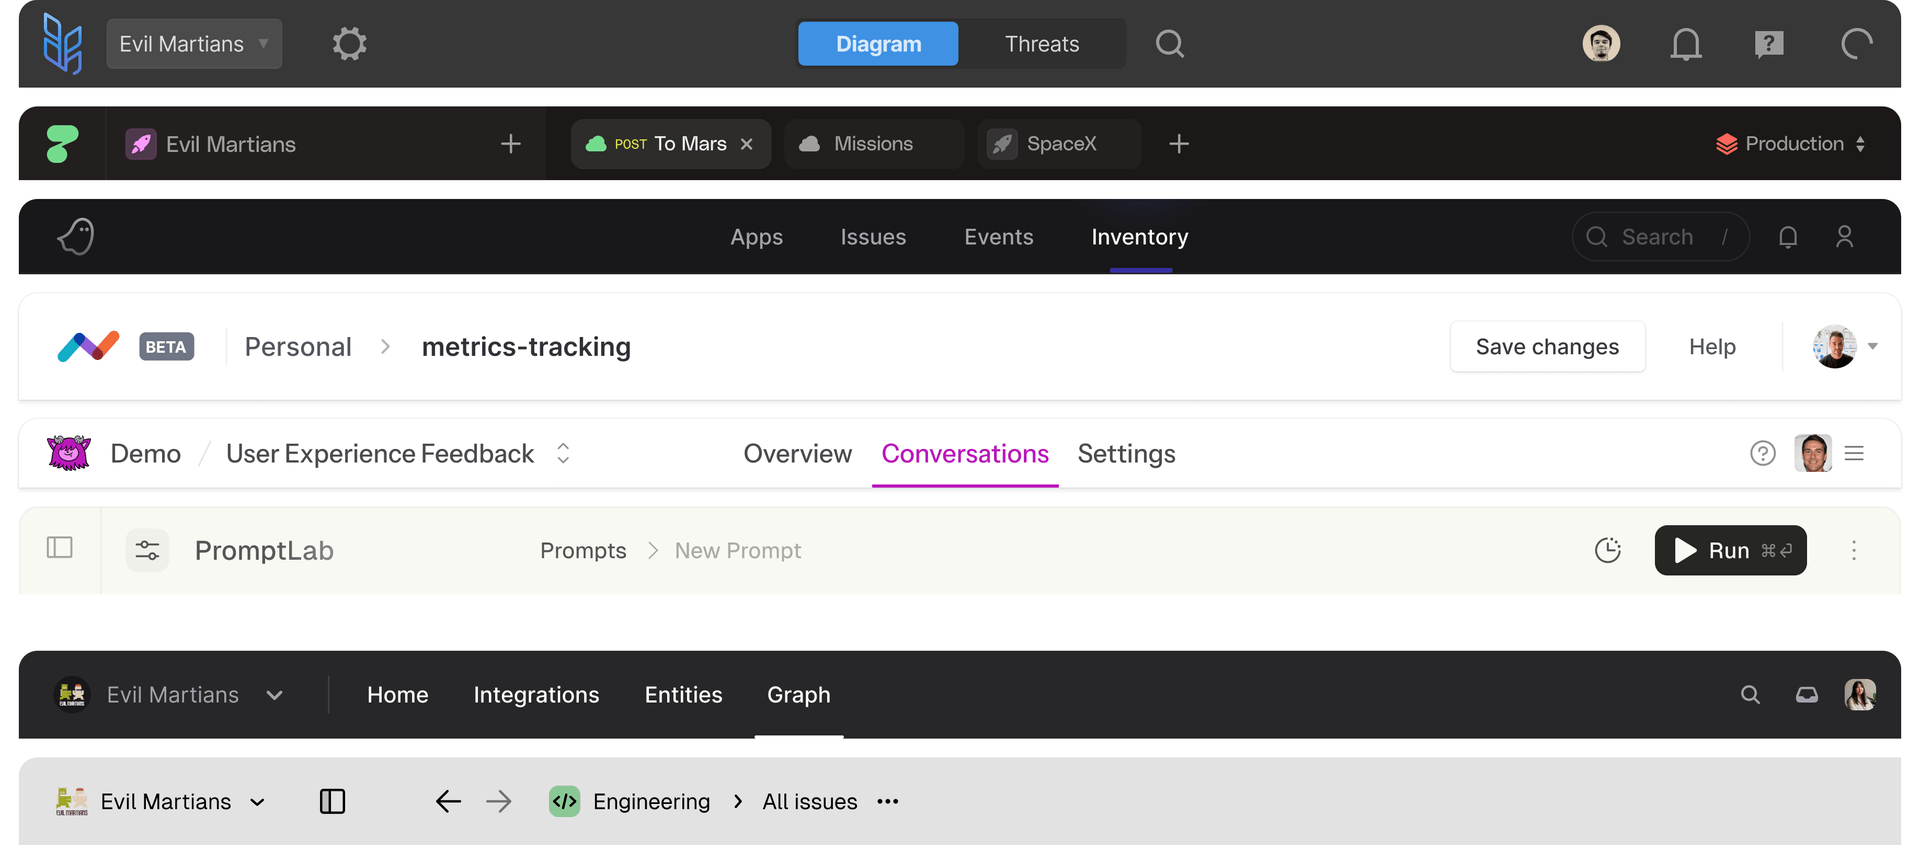
Task: Expand the Production environment selector
Action: point(1790,144)
